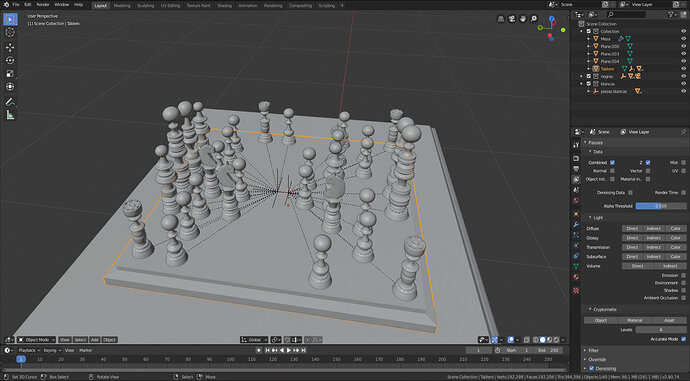This screenshot has width=690, height=381.
Task: Enable the Ambient Occlusion checkbox
Action: 683,298
